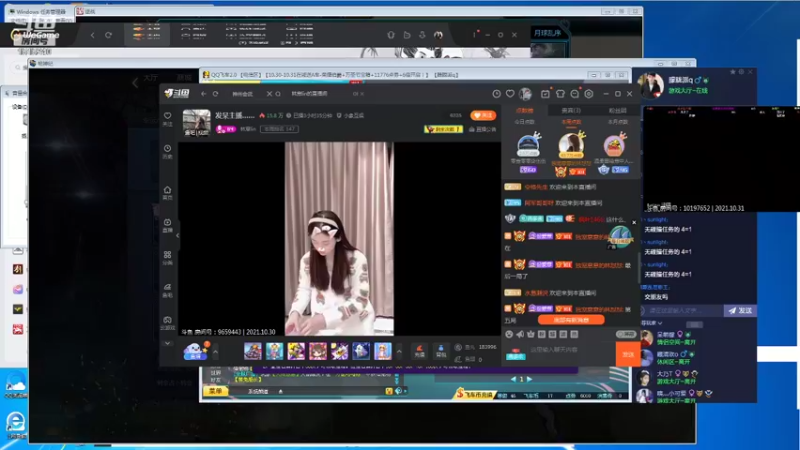
Task: Click the QQ profile avatar at top right
Action: 652,85
